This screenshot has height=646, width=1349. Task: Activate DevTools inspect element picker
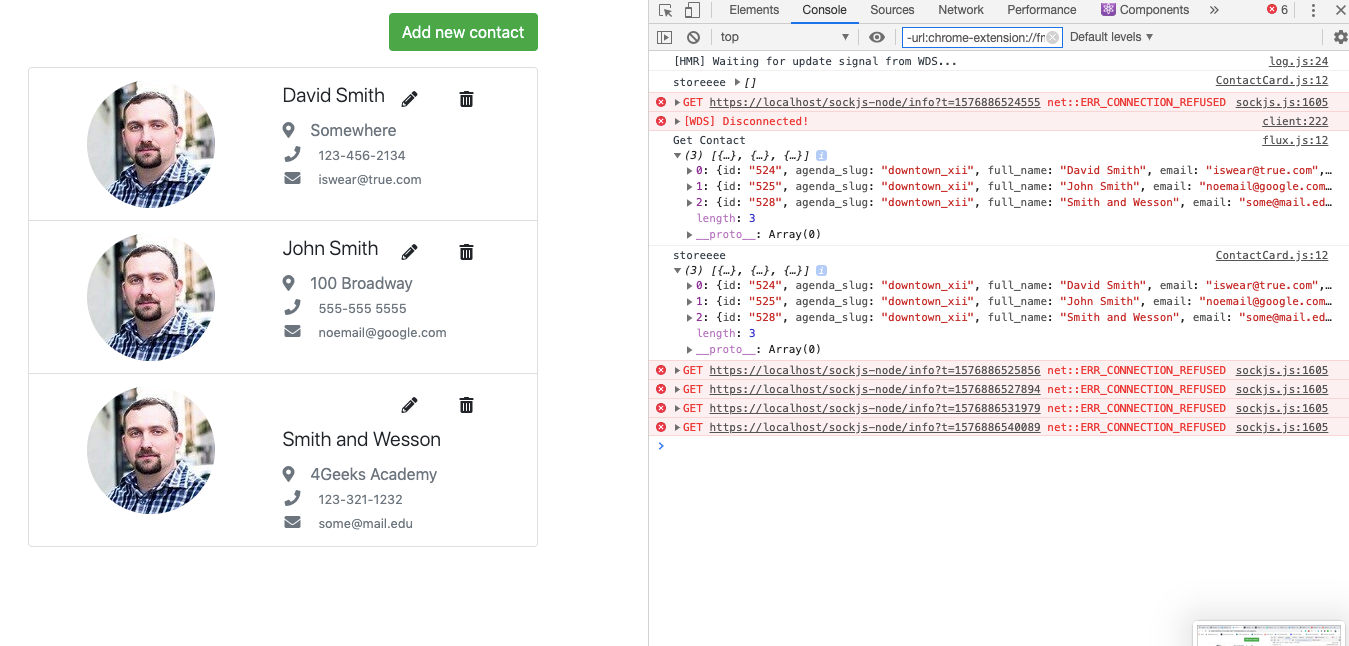pyautogui.click(x=666, y=10)
